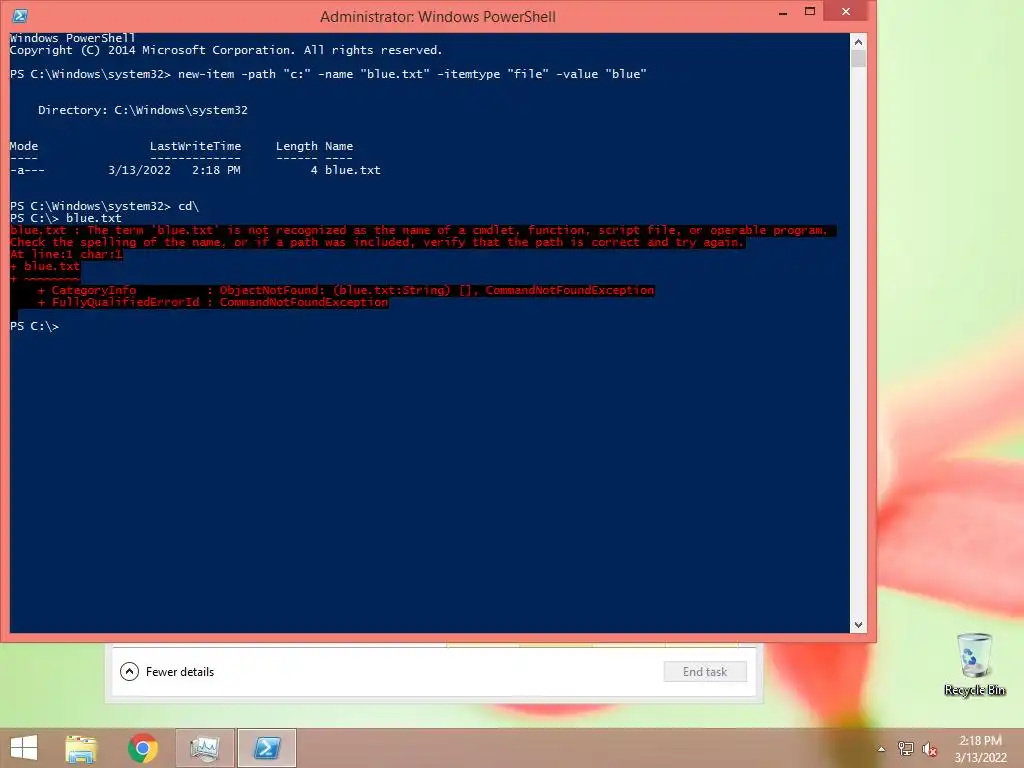Click the 'Length' column header
Viewport: 1024px width, 768px height.
(x=296, y=146)
